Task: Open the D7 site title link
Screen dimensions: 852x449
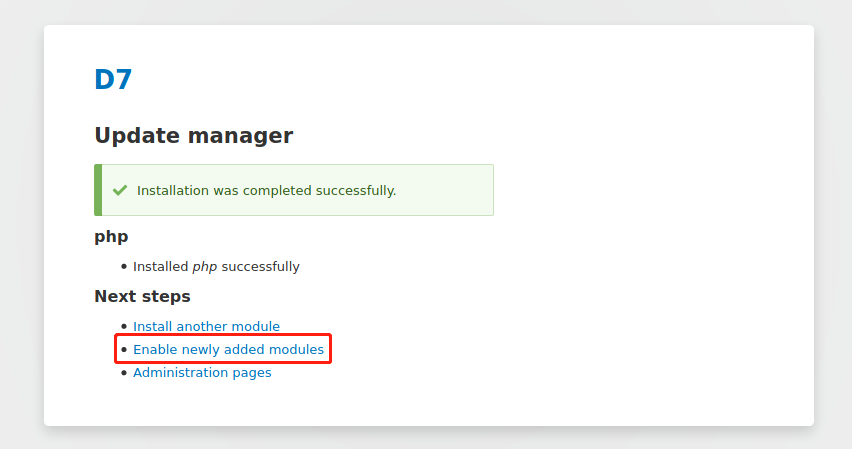Action: (x=113, y=80)
